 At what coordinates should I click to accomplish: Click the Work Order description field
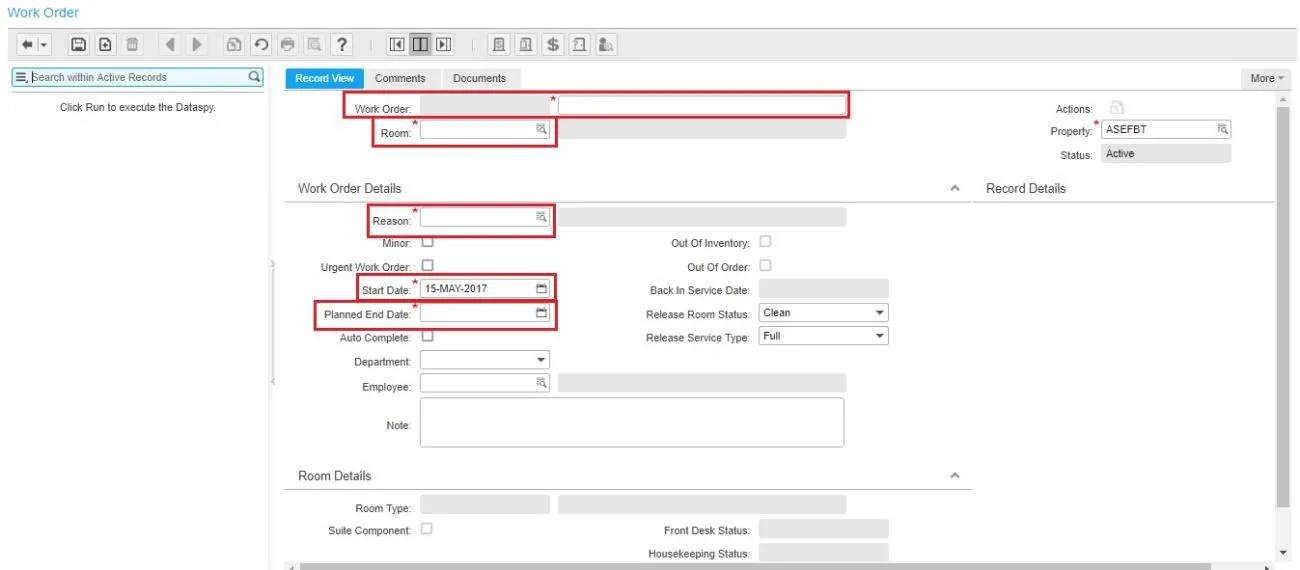point(702,105)
